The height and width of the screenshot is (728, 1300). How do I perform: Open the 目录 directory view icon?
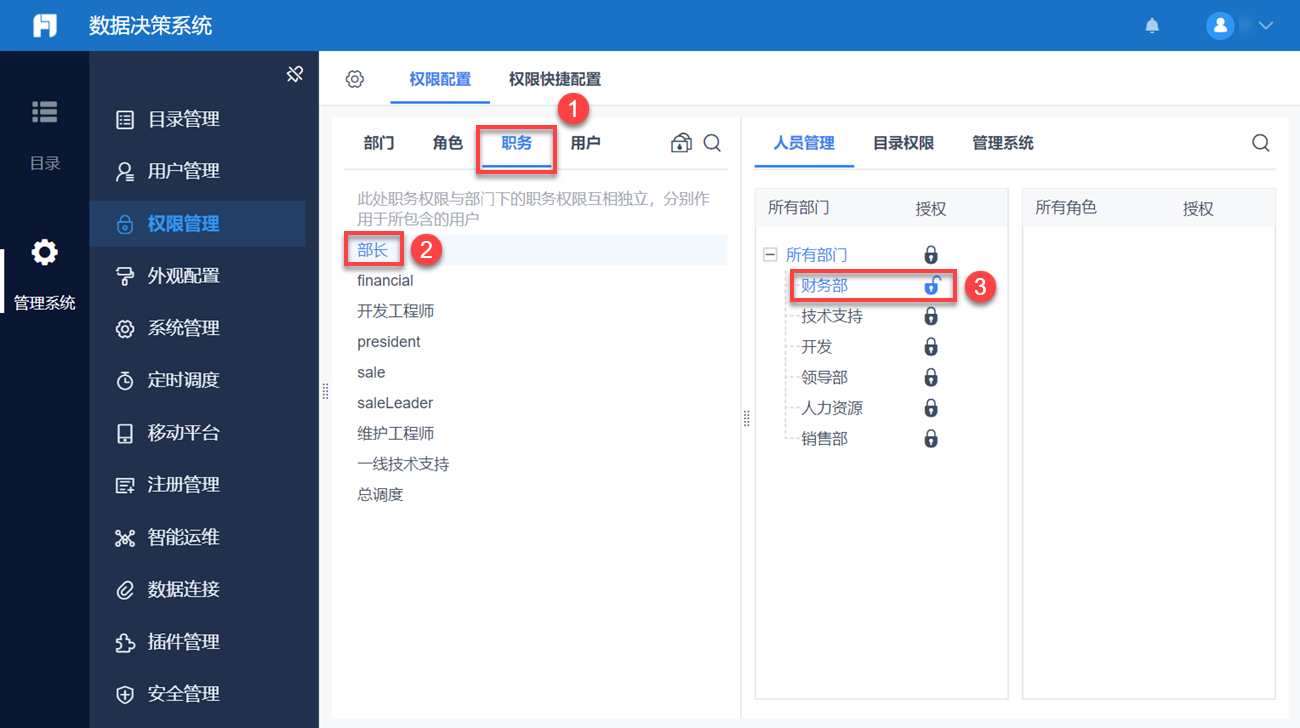pyautogui.click(x=44, y=112)
